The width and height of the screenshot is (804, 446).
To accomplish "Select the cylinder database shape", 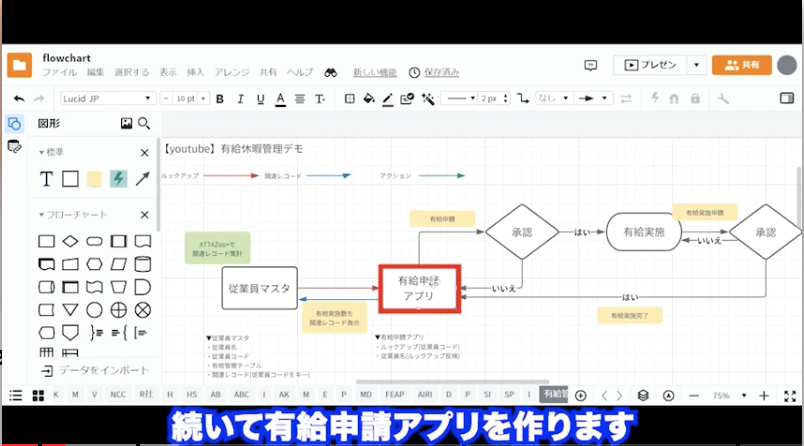I will [x=143, y=264].
